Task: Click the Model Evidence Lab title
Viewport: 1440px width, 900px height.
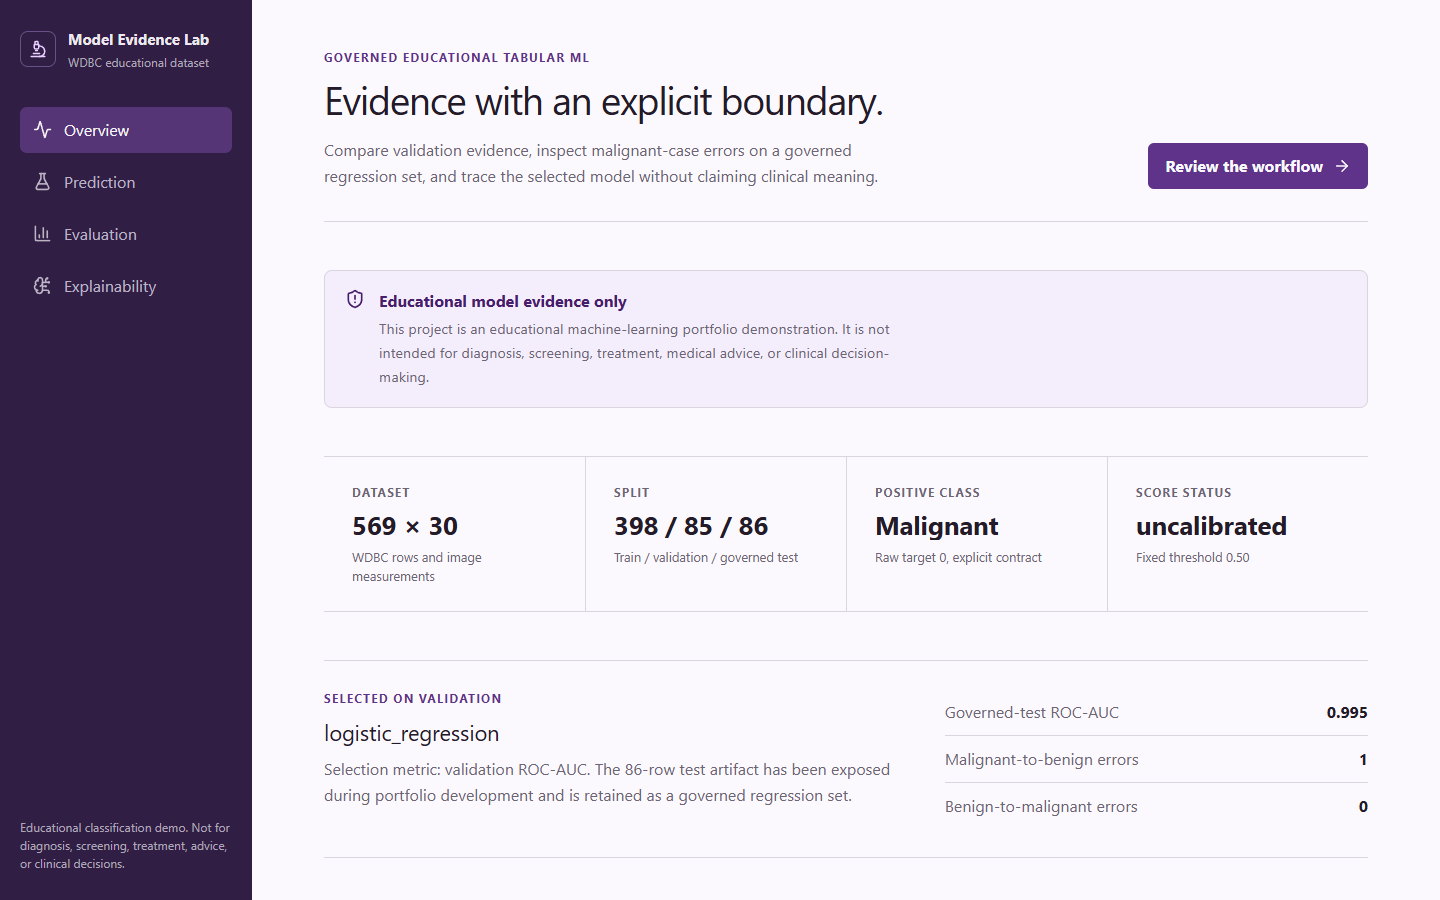Action: click(x=138, y=40)
